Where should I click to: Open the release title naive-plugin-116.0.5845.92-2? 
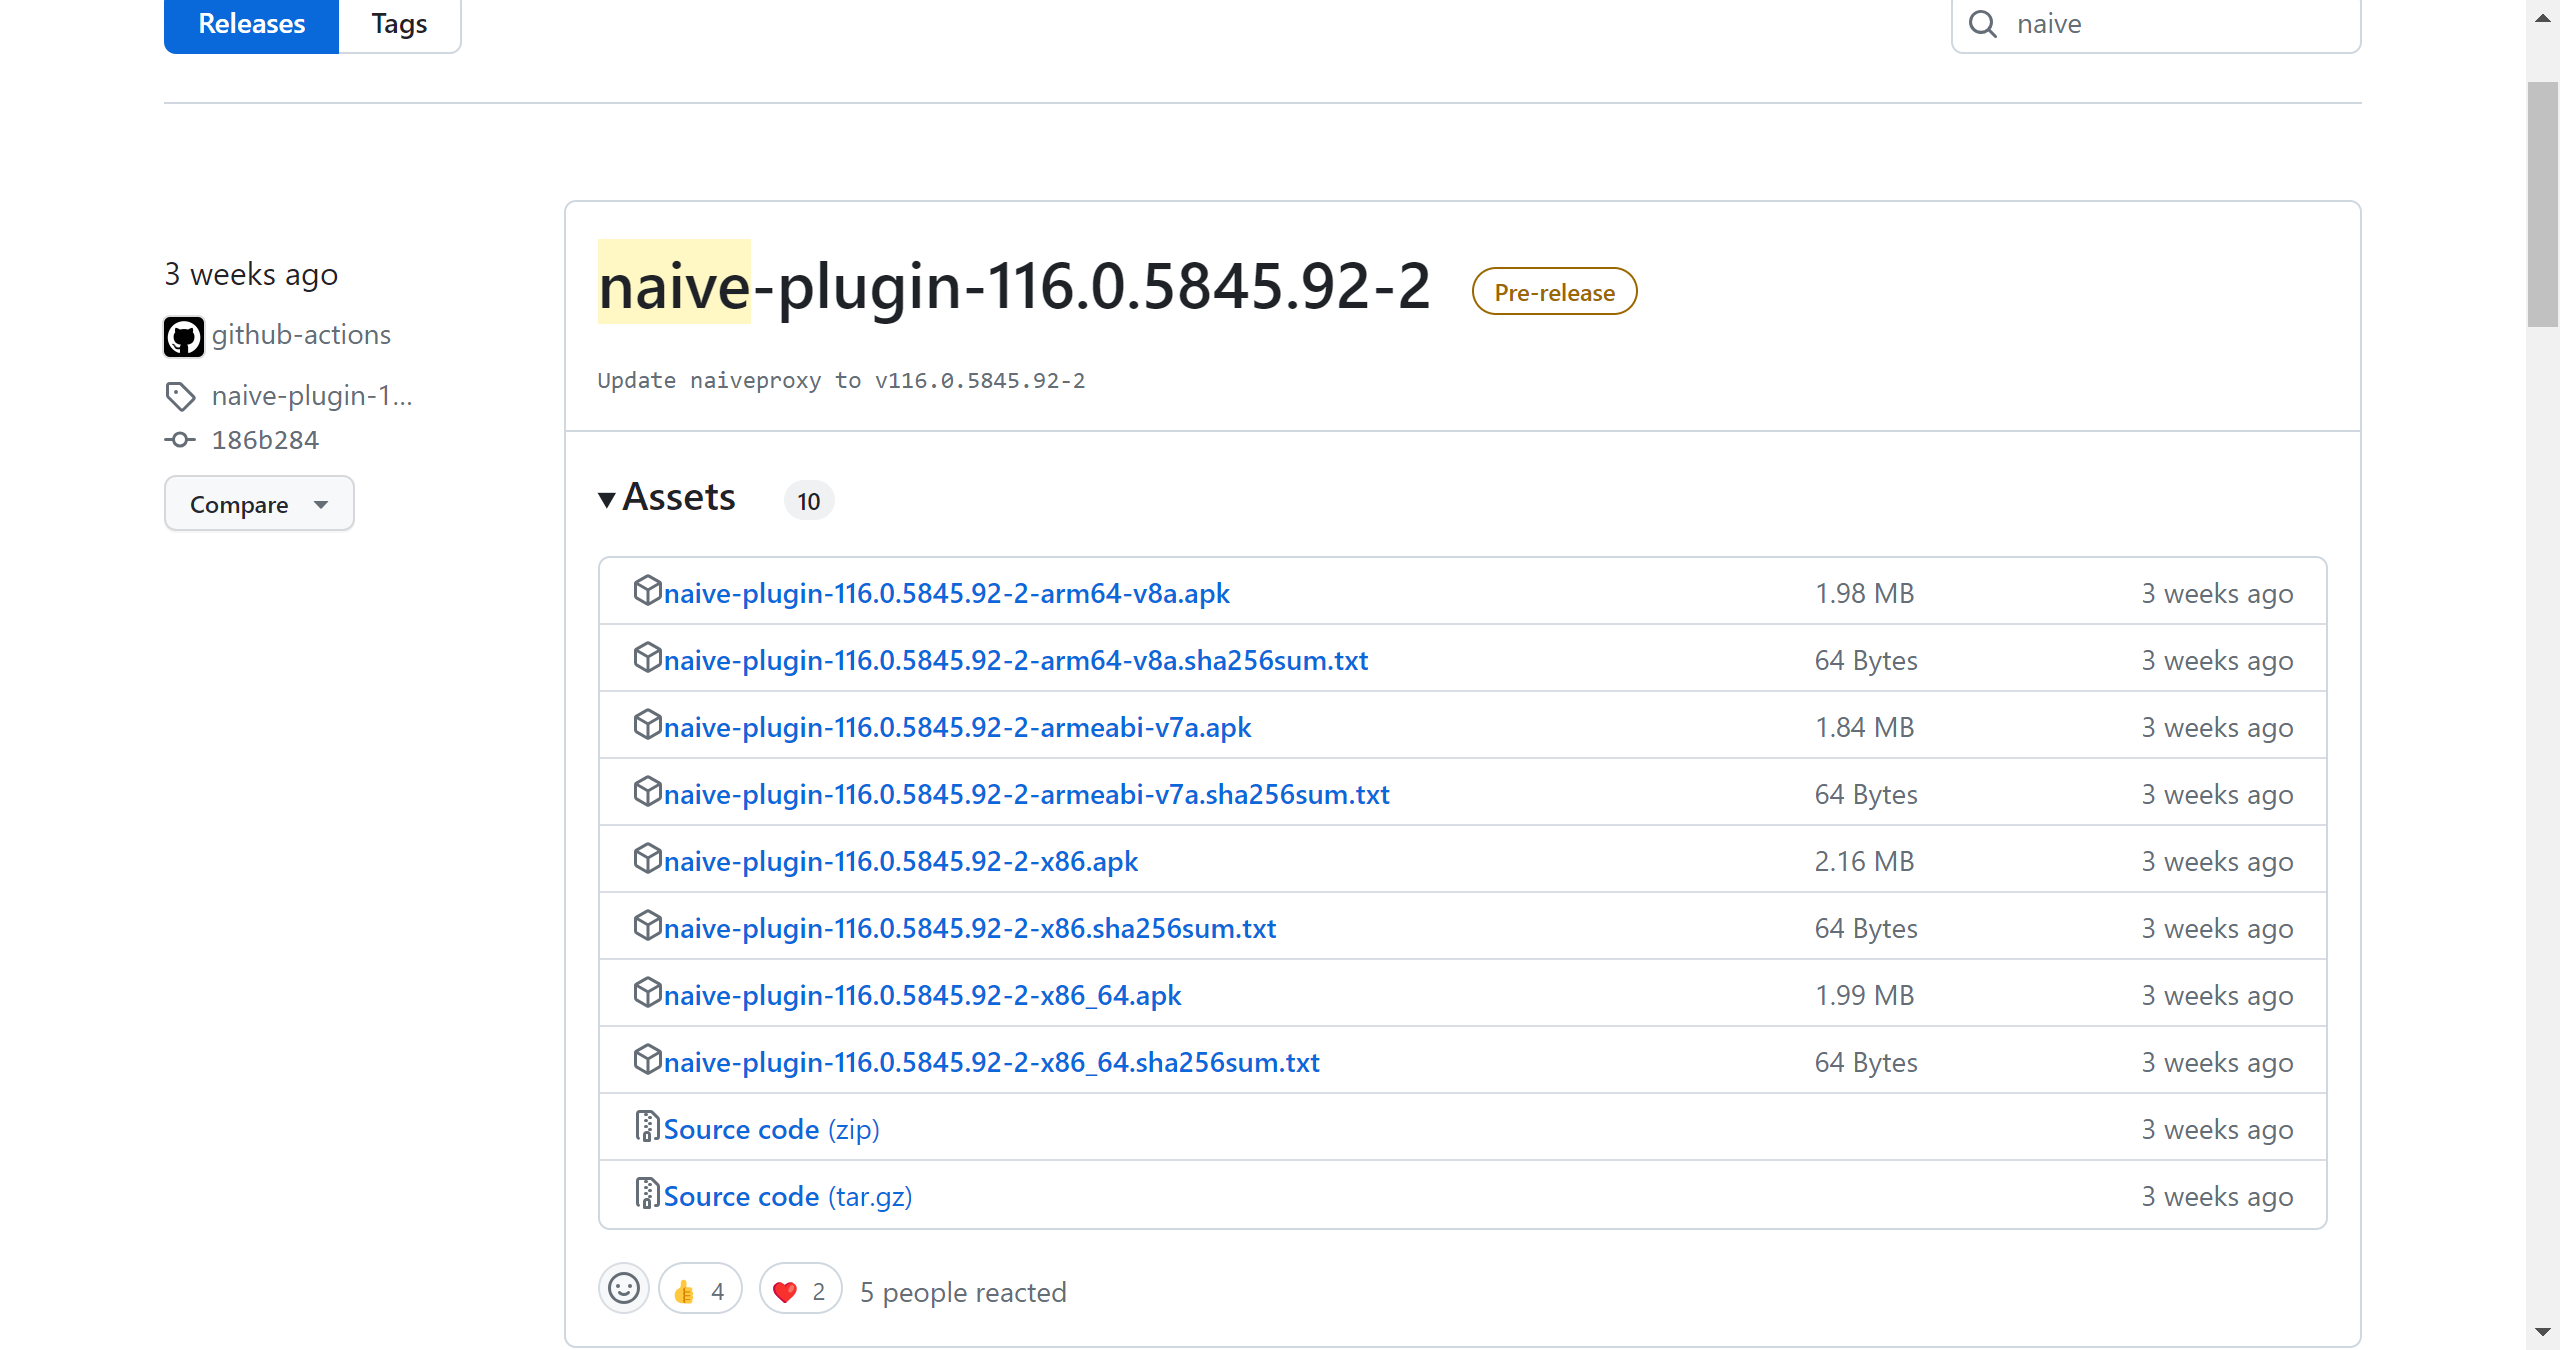[x=1014, y=286]
